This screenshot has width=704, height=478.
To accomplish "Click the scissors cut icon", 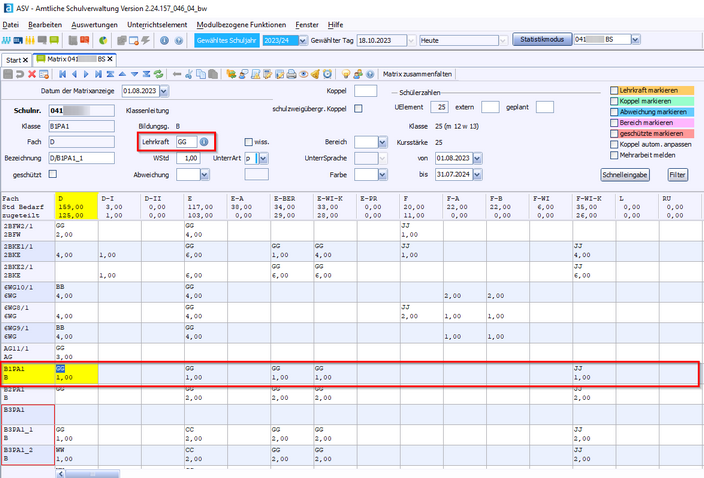I will [189, 75].
